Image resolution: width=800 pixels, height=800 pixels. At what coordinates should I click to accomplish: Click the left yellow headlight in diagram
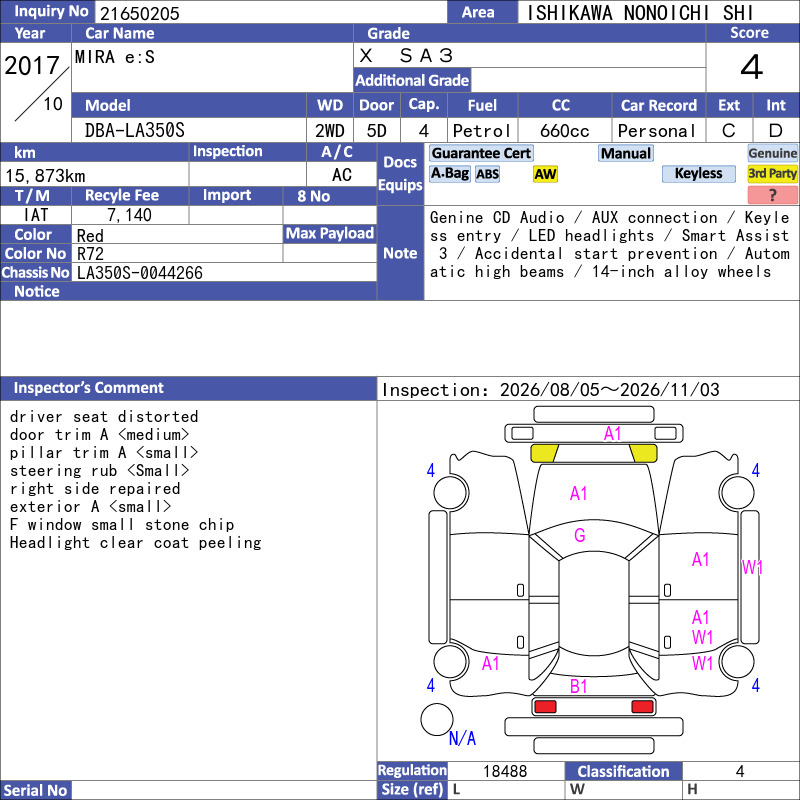click(544, 453)
